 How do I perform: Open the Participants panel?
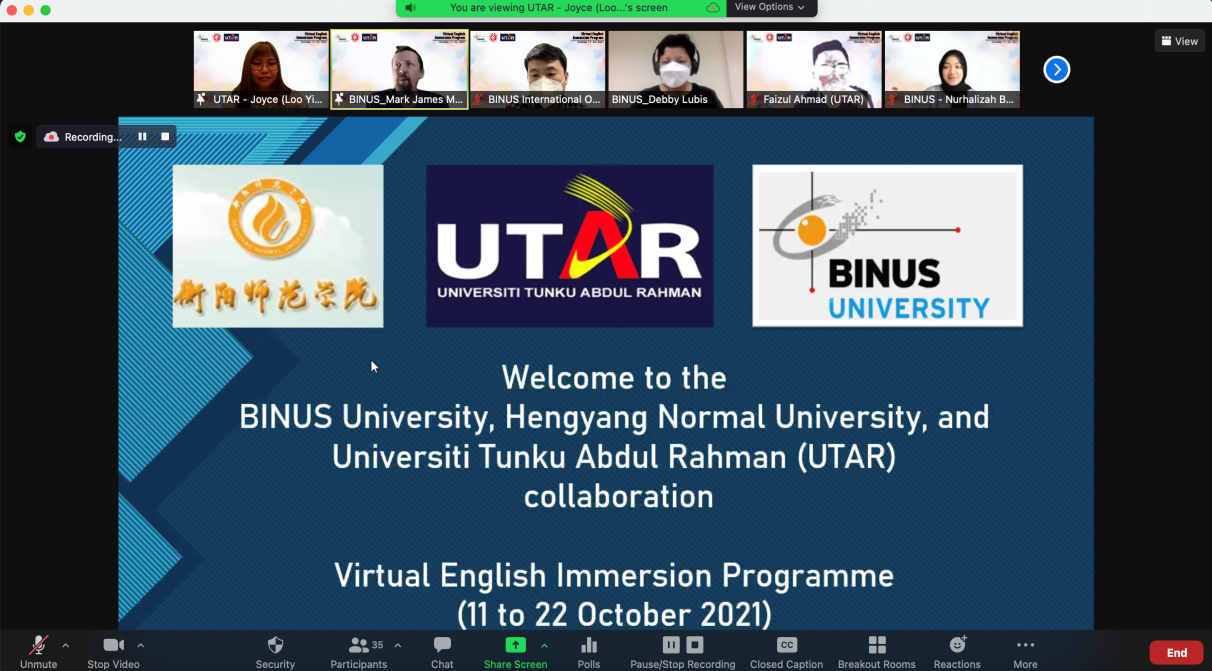click(x=358, y=646)
